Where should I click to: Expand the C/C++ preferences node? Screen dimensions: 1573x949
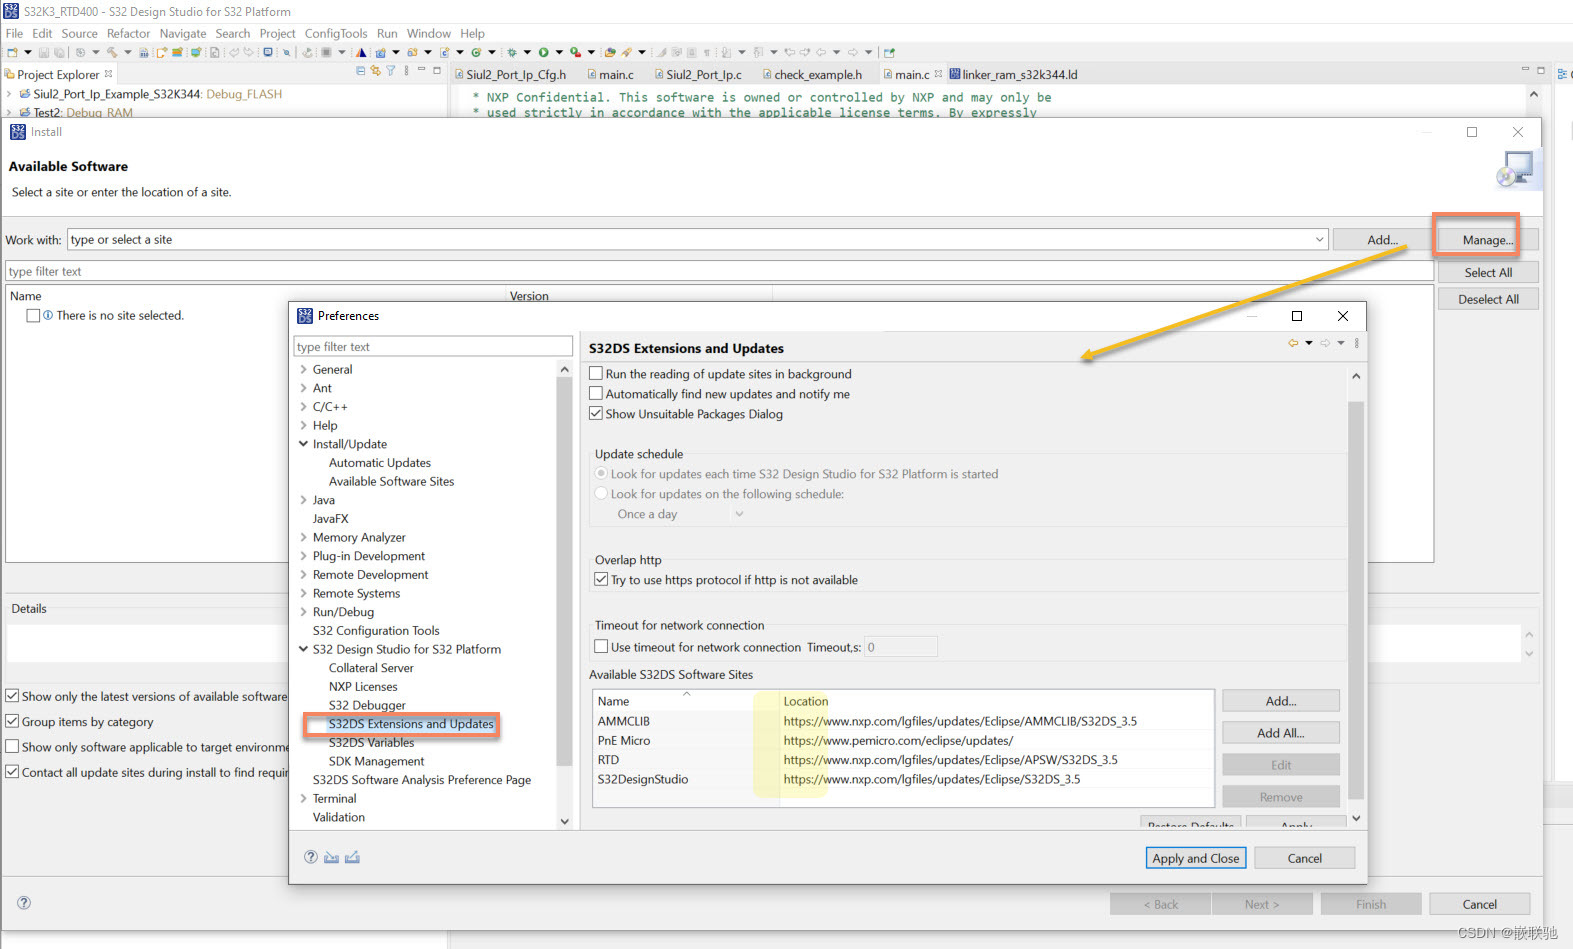pyautogui.click(x=303, y=406)
